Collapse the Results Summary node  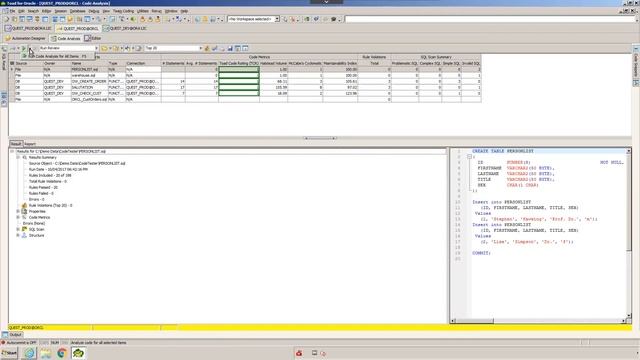click(18, 157)
